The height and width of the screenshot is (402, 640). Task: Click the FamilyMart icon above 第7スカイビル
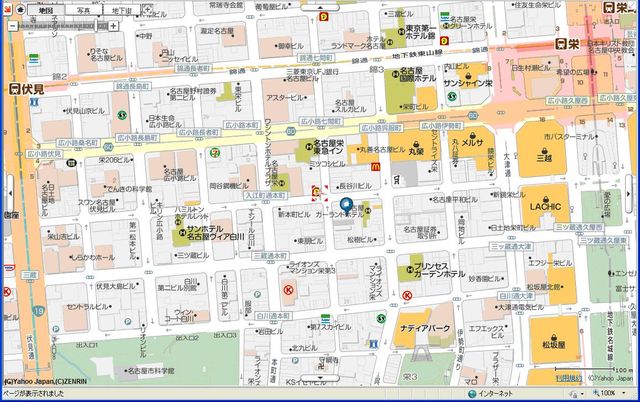tap(325, 319)
